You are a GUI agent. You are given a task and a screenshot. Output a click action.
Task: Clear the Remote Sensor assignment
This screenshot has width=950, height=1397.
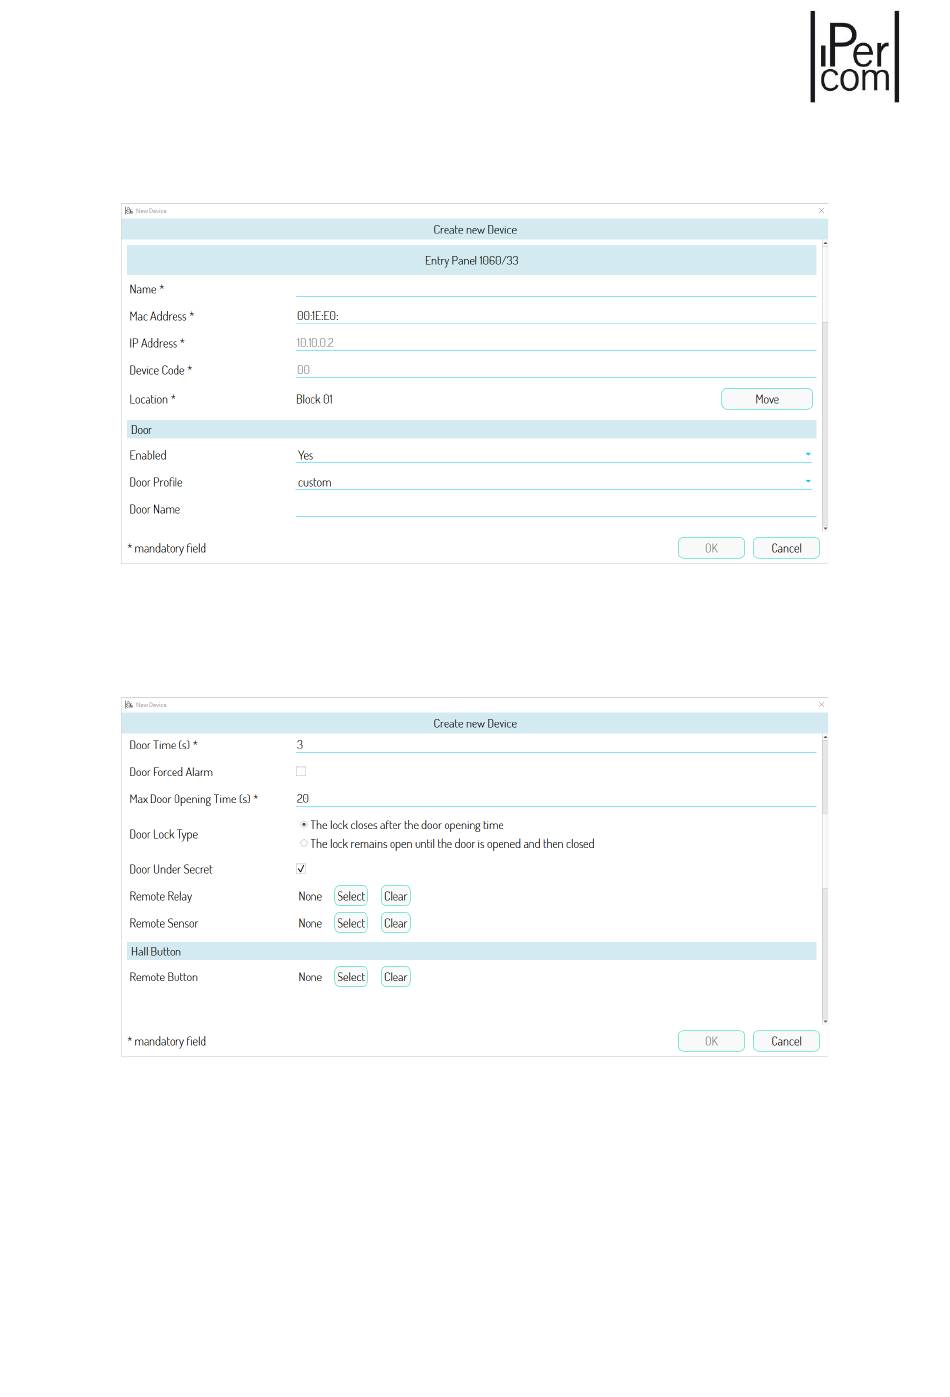(x=396, y=923)
